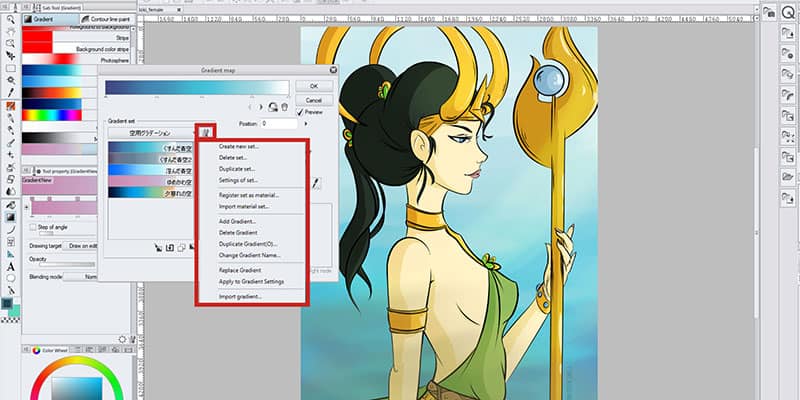Choose Apply to Gradient Settings
800x400 pixels.
(251, 282)
